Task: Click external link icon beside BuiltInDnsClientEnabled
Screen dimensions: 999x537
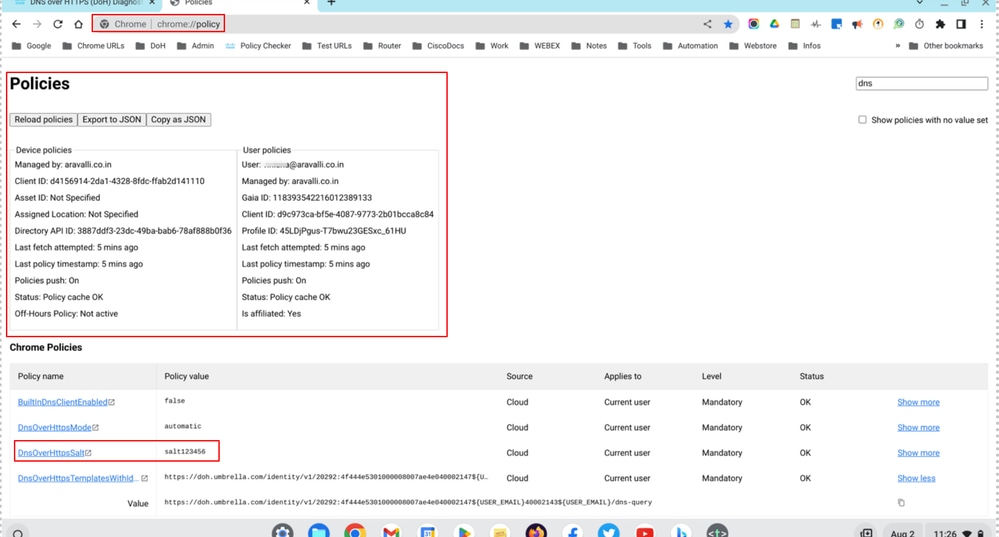Action: [x=111, y=402]
